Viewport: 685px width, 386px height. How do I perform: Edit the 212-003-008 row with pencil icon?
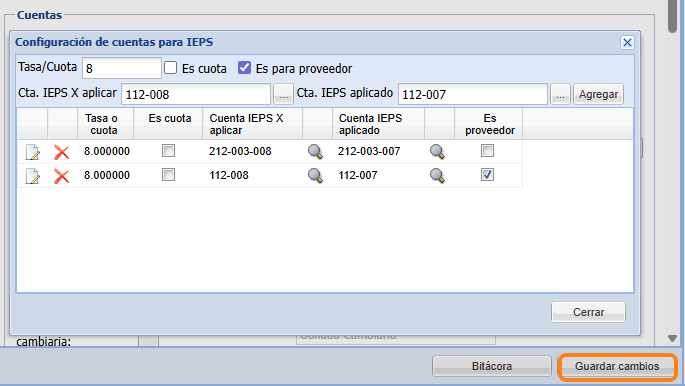[33, 152]
